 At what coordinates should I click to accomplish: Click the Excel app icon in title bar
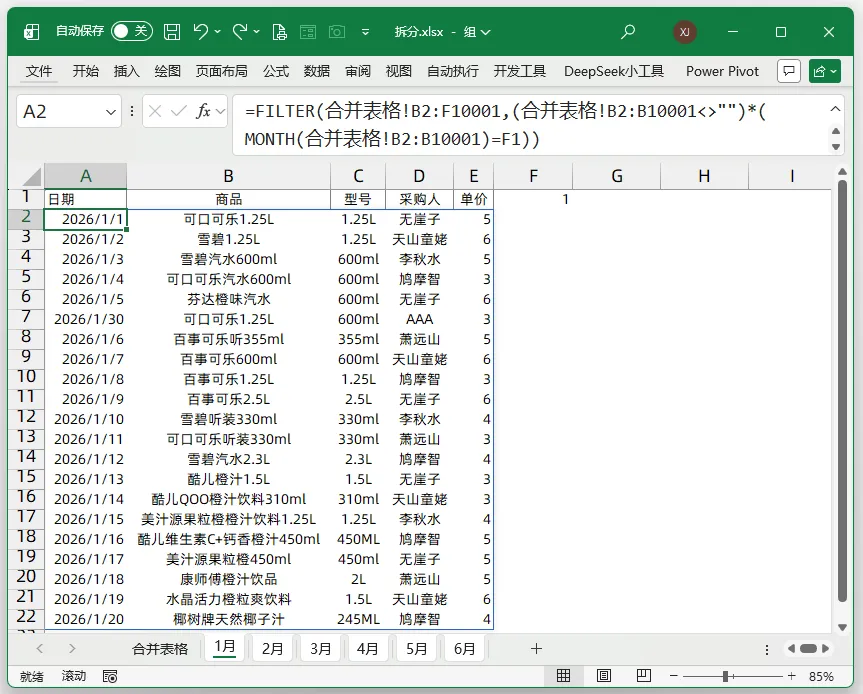(31, 32)
